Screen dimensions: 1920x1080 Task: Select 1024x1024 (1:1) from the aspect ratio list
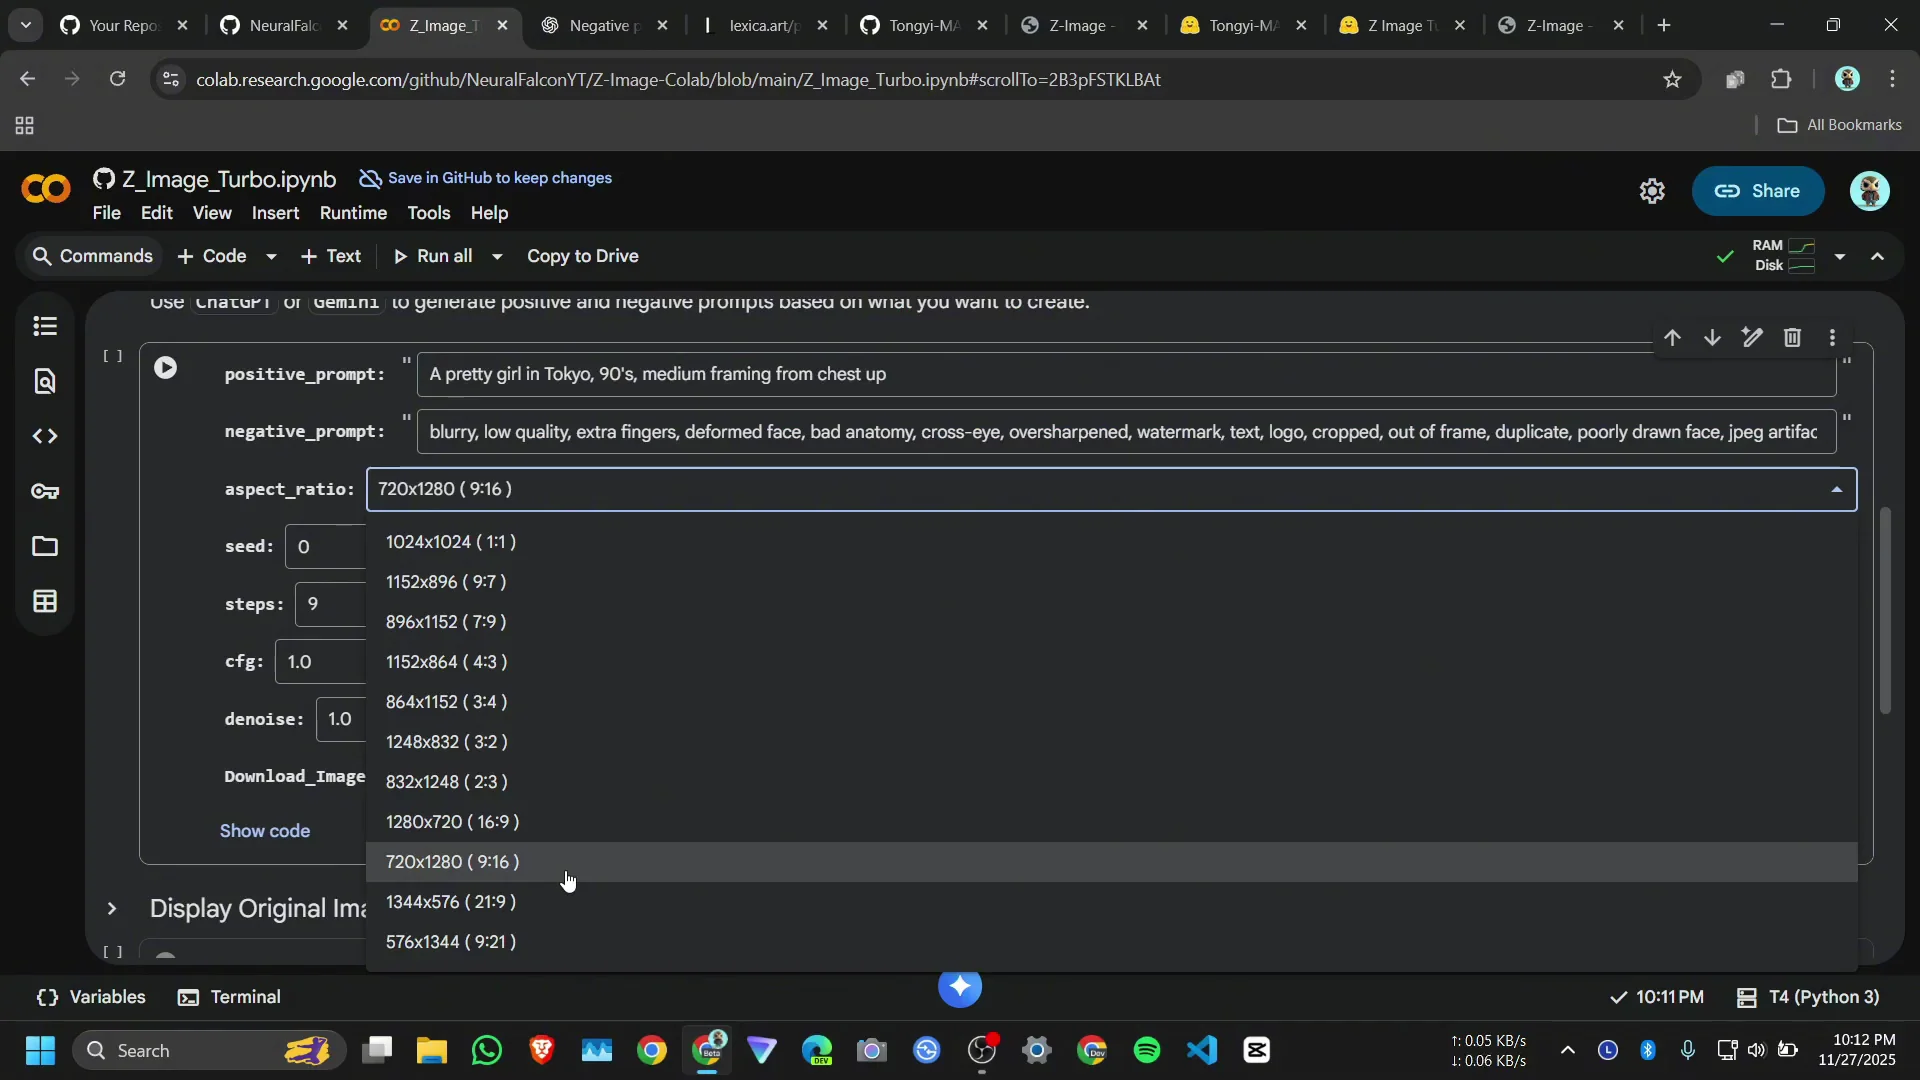[450, 541]
